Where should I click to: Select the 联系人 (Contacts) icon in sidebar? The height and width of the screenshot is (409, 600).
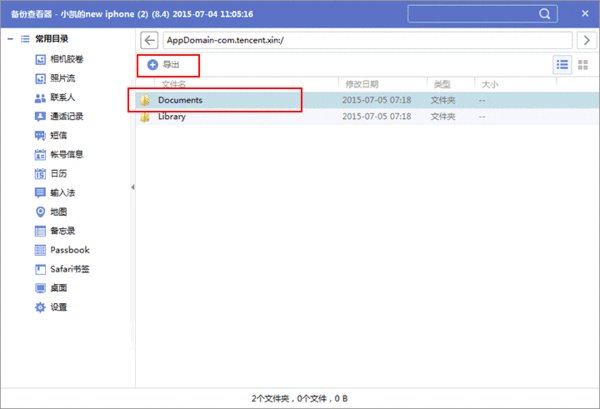tap(40, 97)
